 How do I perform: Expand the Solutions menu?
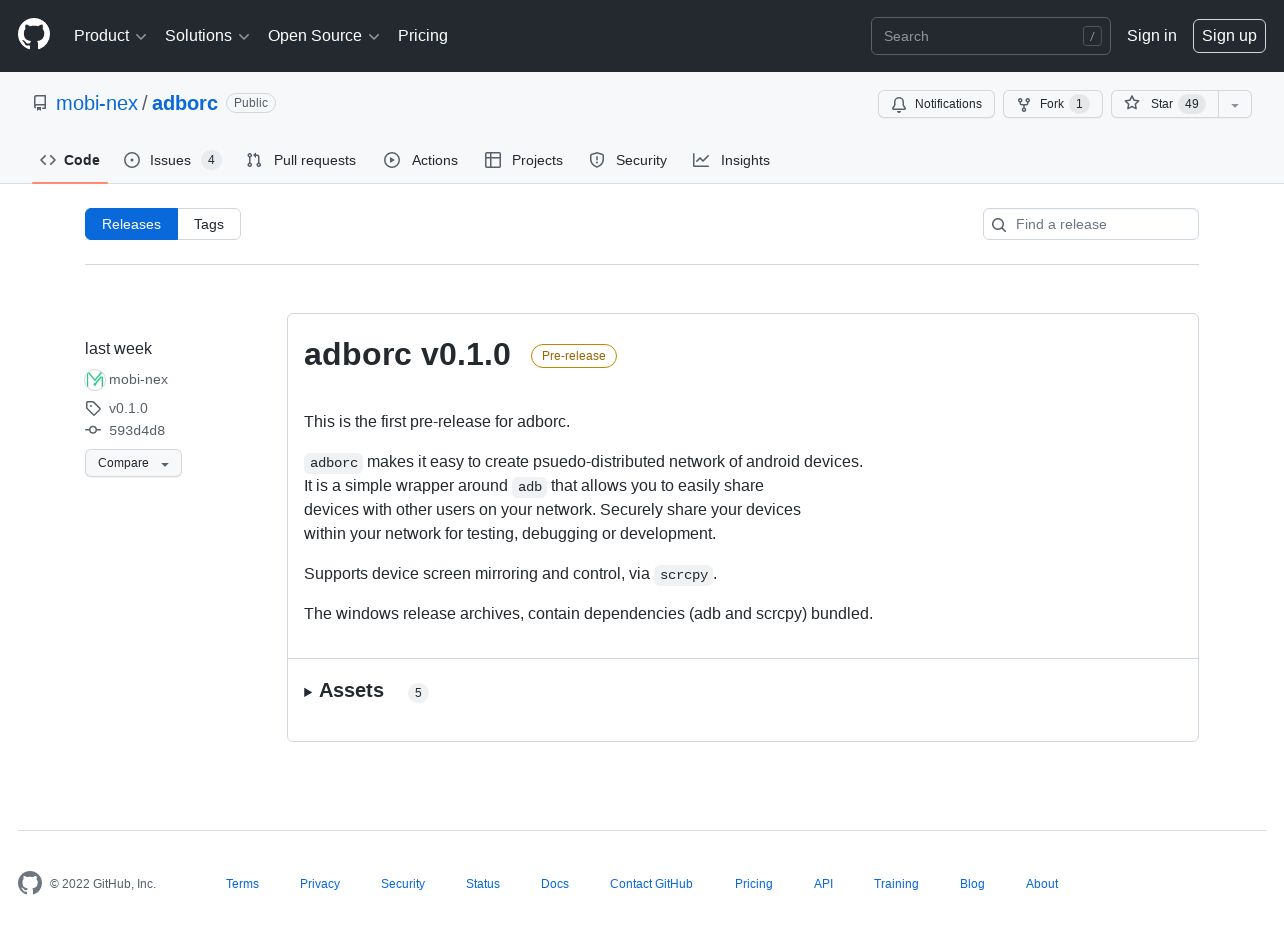coord(207,36)
